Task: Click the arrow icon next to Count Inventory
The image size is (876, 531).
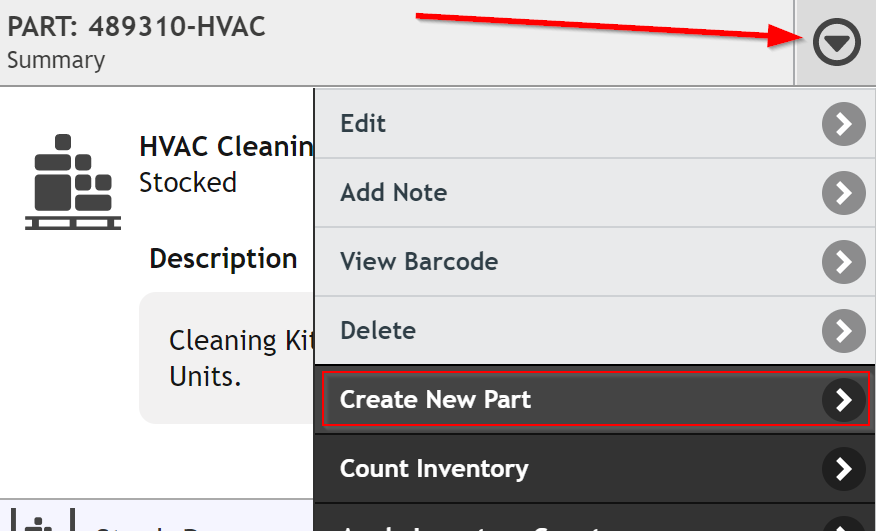Action: [844, 469]
